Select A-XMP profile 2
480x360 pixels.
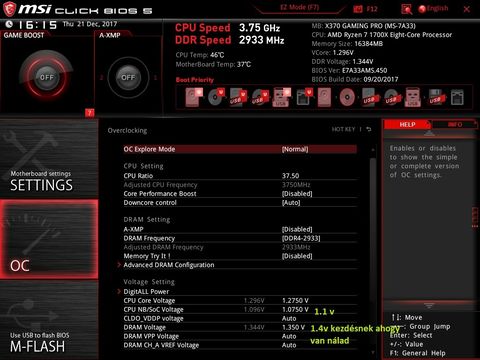(101, 78)
